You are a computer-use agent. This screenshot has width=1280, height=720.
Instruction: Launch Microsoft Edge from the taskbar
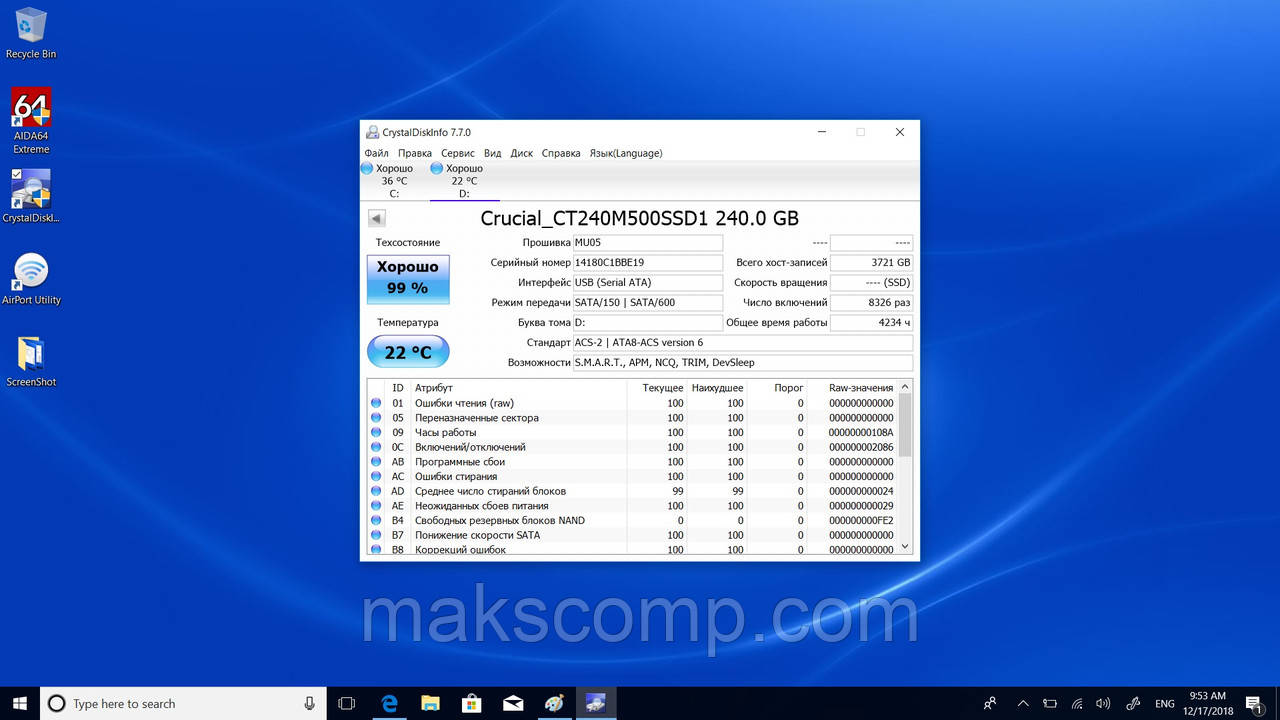[x=388, y=703]
